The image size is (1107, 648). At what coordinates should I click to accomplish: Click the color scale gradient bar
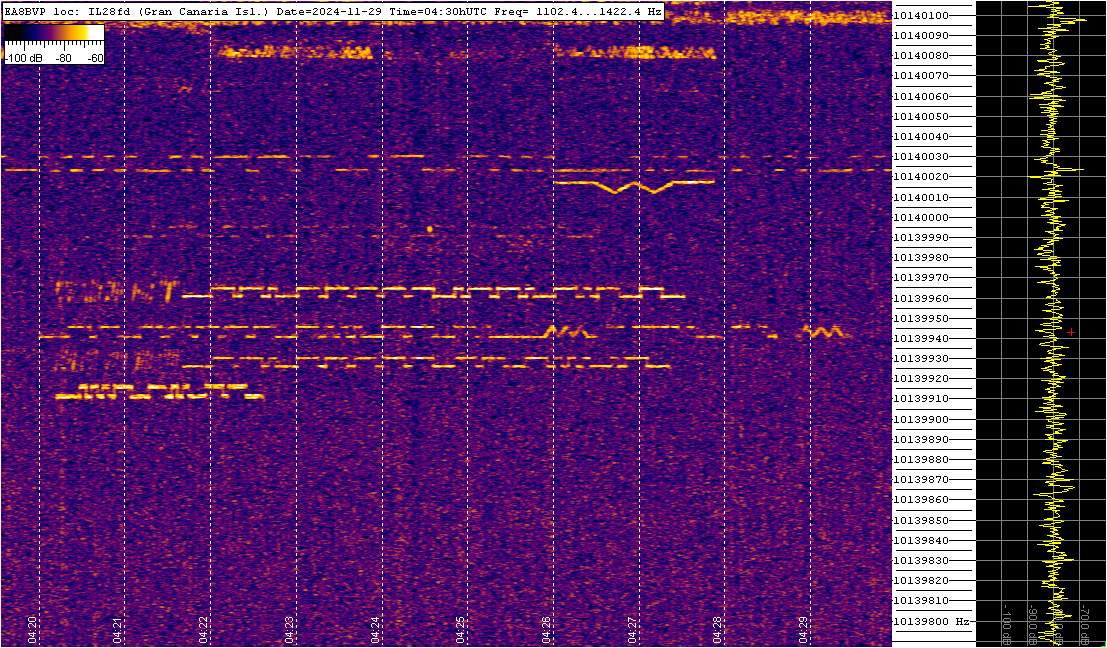[54, 32]
